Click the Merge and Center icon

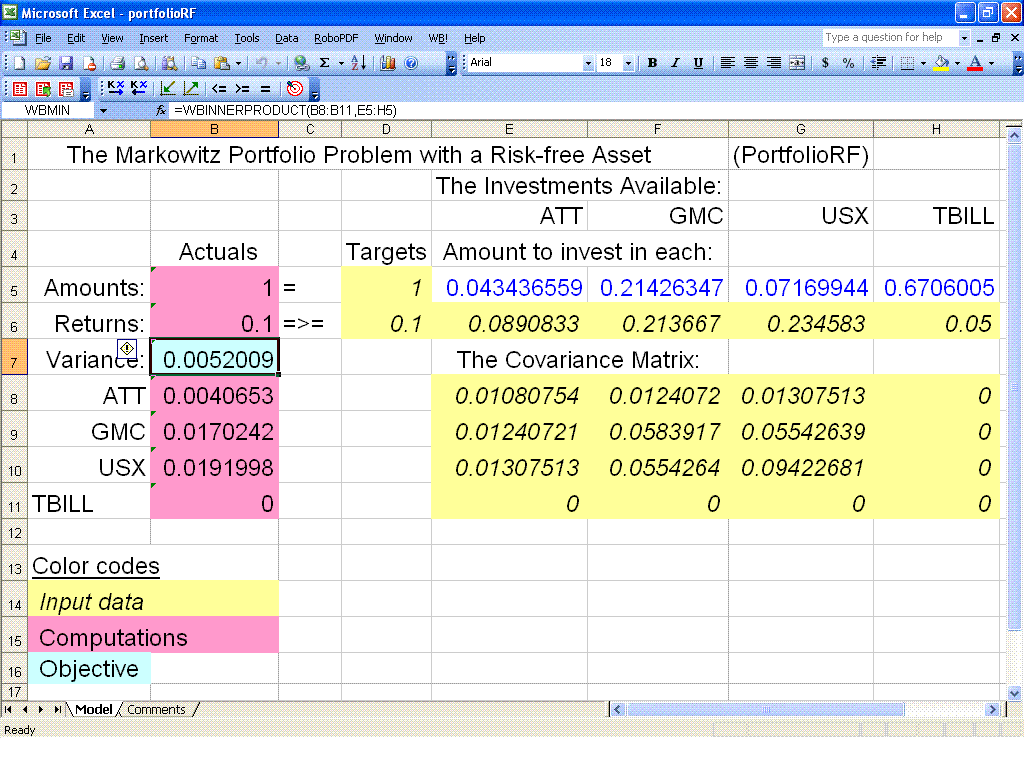[797, 63]
